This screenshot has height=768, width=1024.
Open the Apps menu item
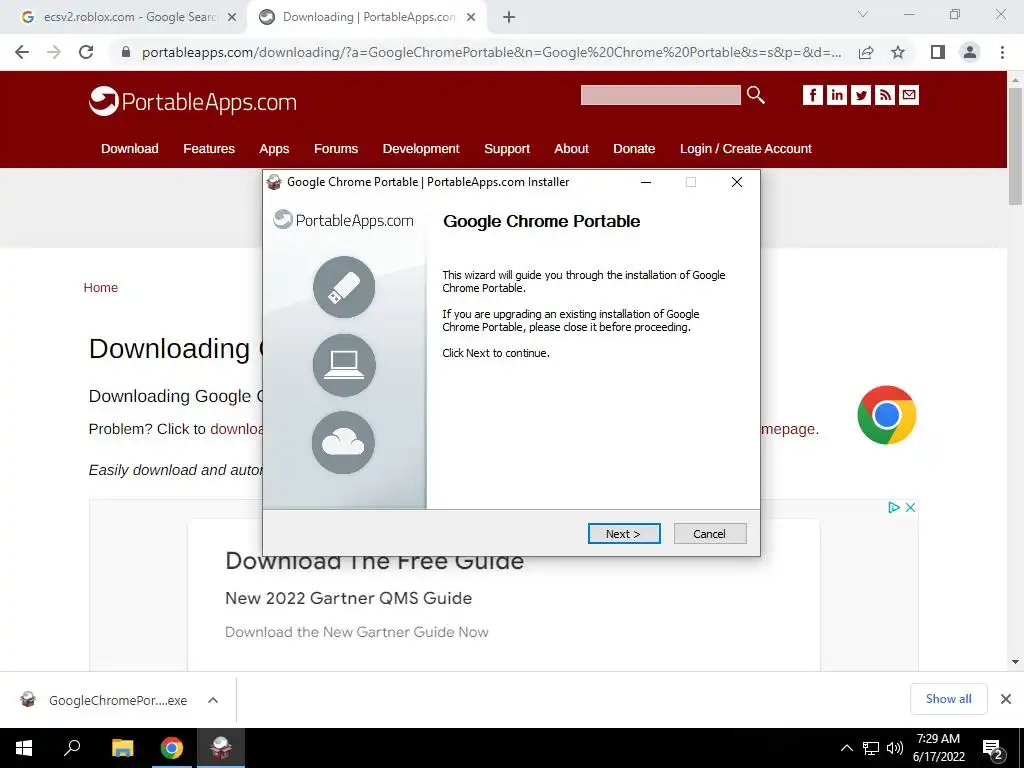[x=274, y=149]
